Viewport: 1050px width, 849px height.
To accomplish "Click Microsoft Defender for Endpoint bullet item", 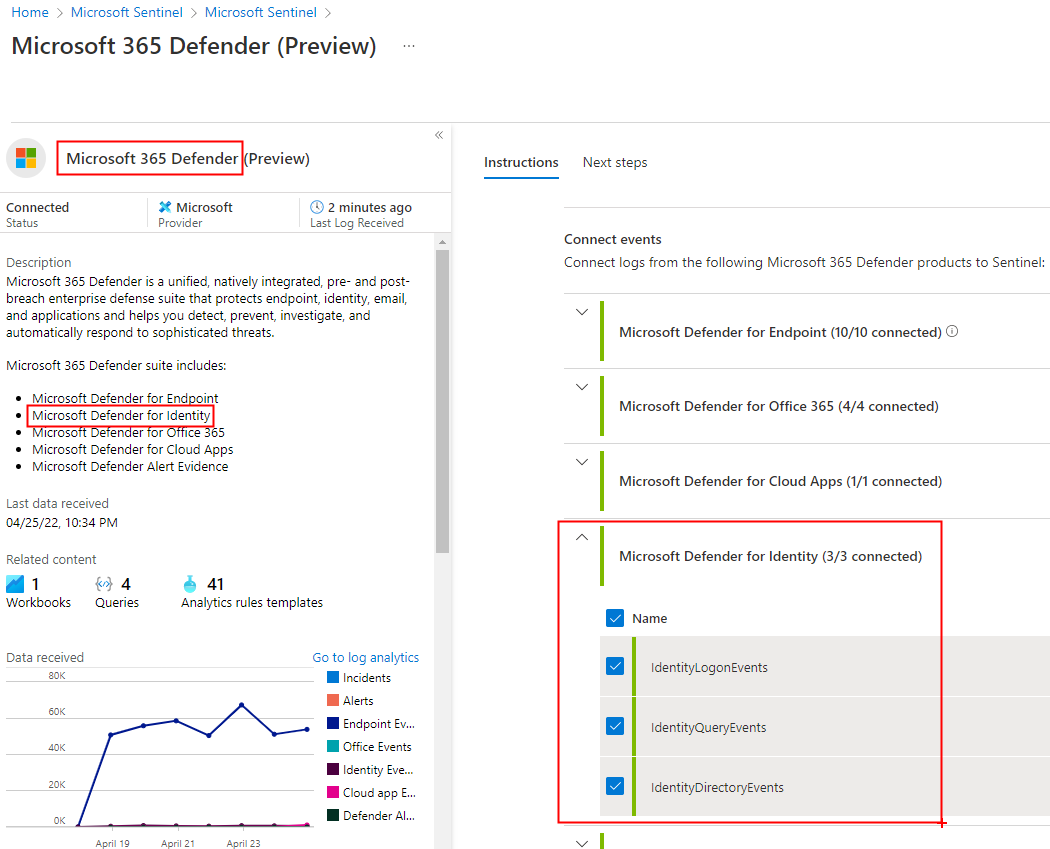I will point(125,398).
